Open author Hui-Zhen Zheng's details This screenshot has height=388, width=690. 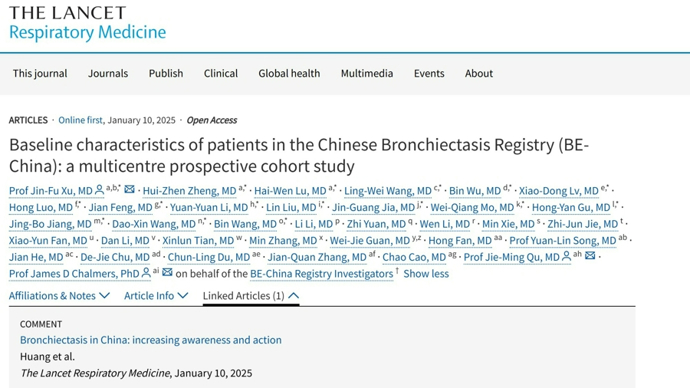[190, 191]
